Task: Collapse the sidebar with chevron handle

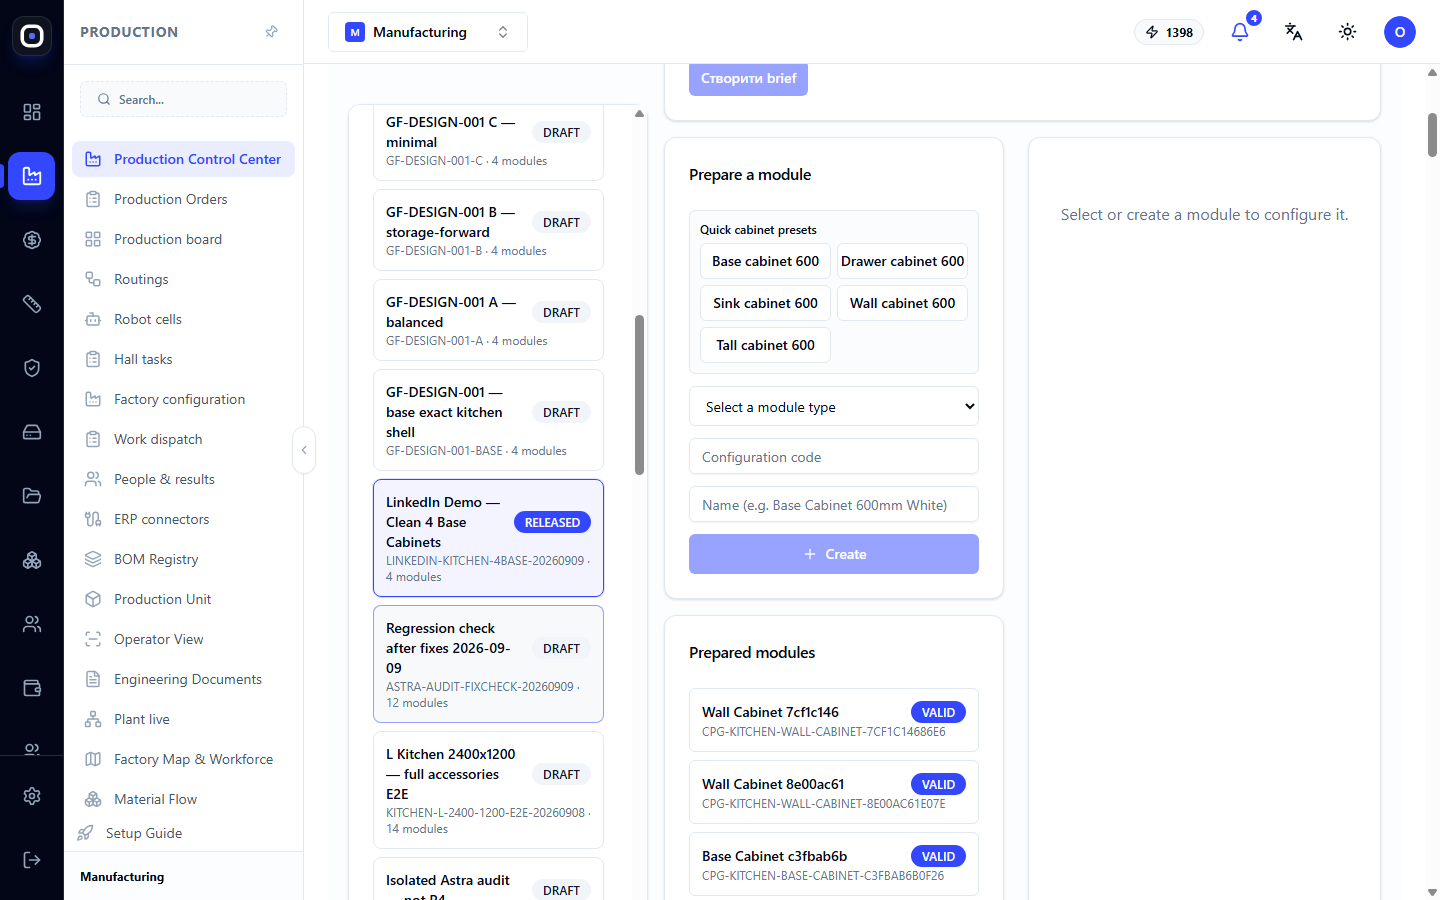Action: [304, 450]
